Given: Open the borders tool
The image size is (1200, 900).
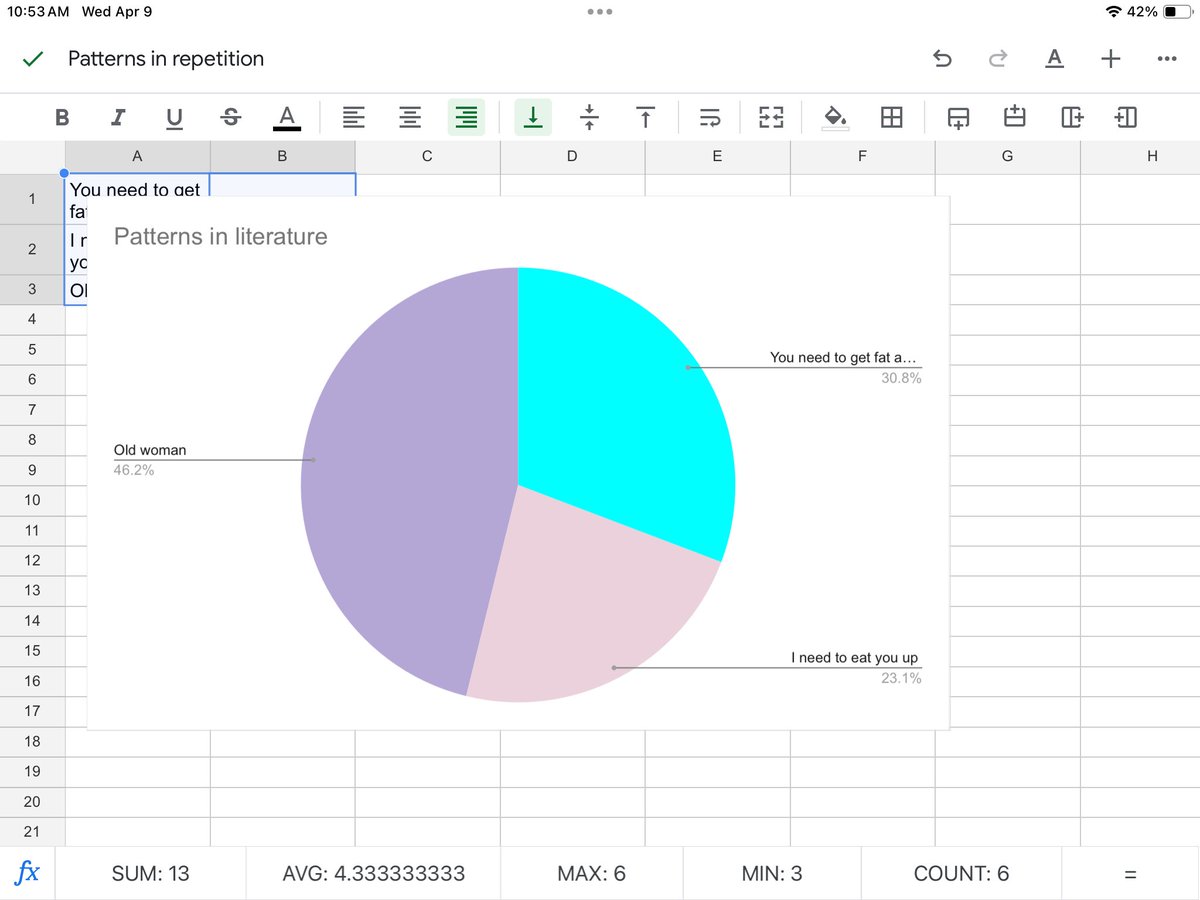Looking at the screenshot, I should pos(892,117).
